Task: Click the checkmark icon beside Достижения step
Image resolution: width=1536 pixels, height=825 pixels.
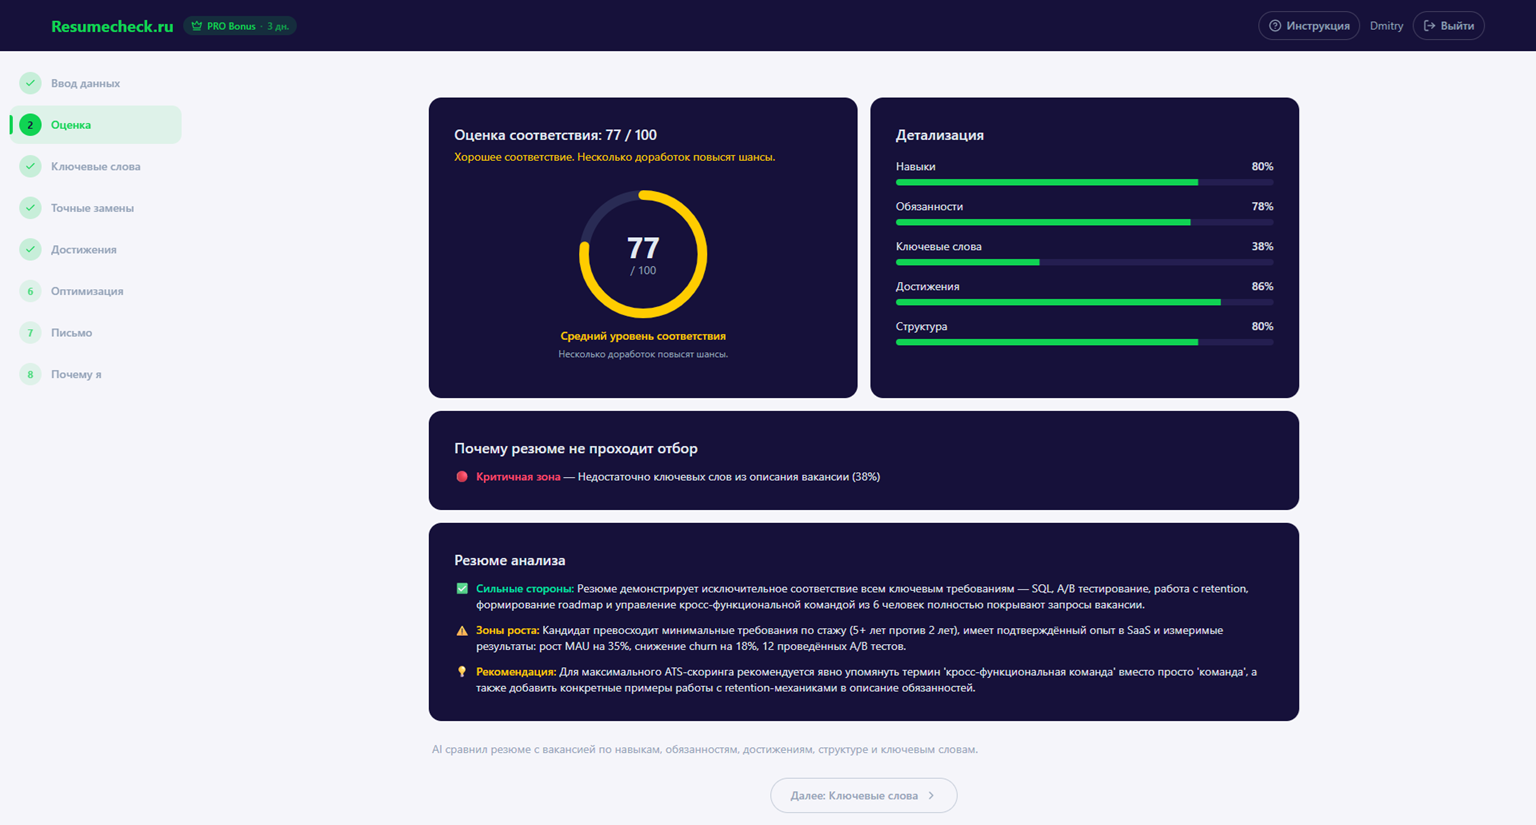Action: [x=29, y=249]
